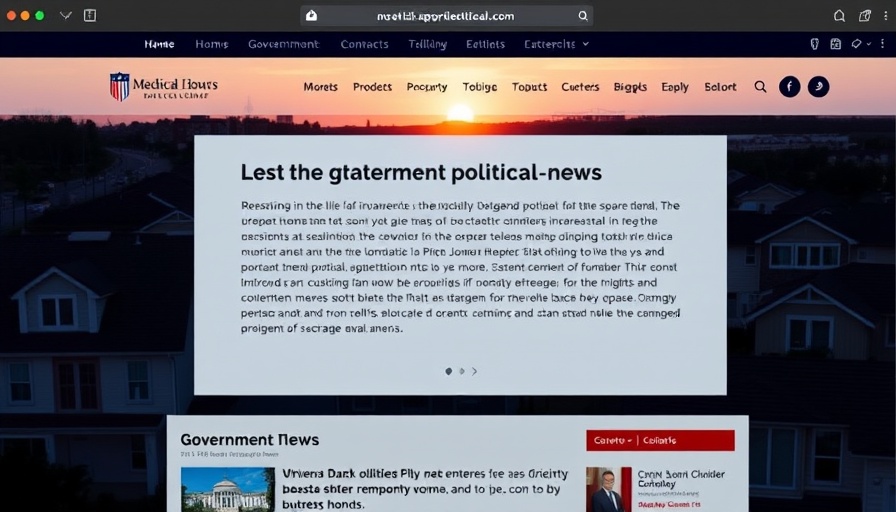Viewport: 896px width, 512px height.
Task: Click the Capitol building article thumbnail
Action: [x=227, y=489]
